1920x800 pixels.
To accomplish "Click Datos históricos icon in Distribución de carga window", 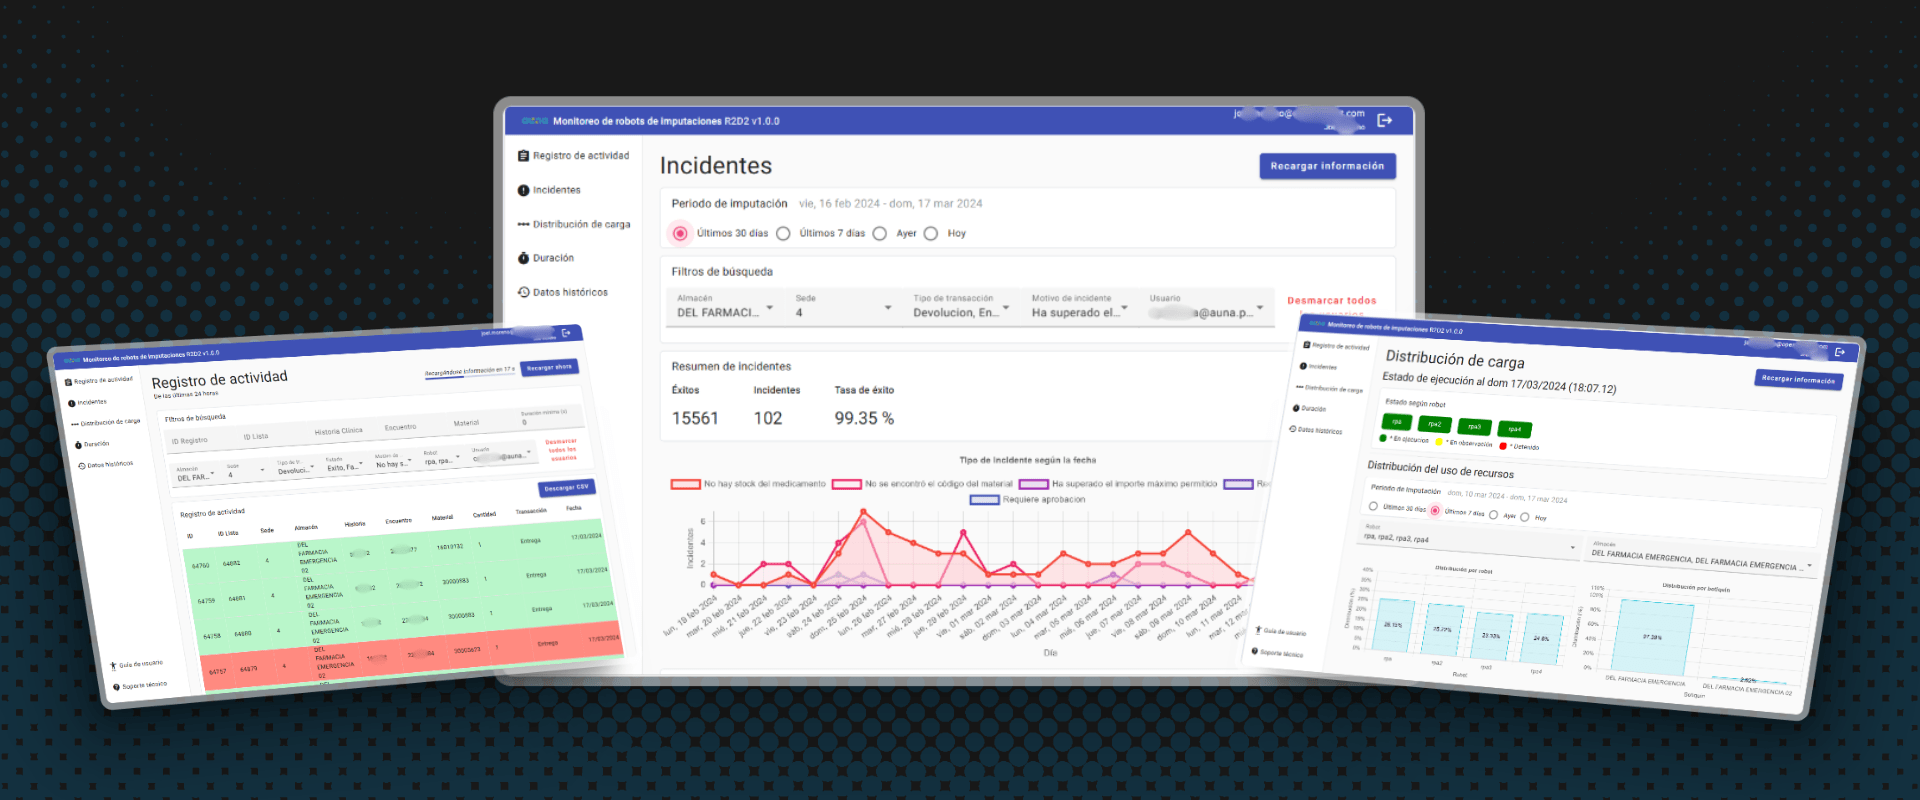I will [1293, 428].
